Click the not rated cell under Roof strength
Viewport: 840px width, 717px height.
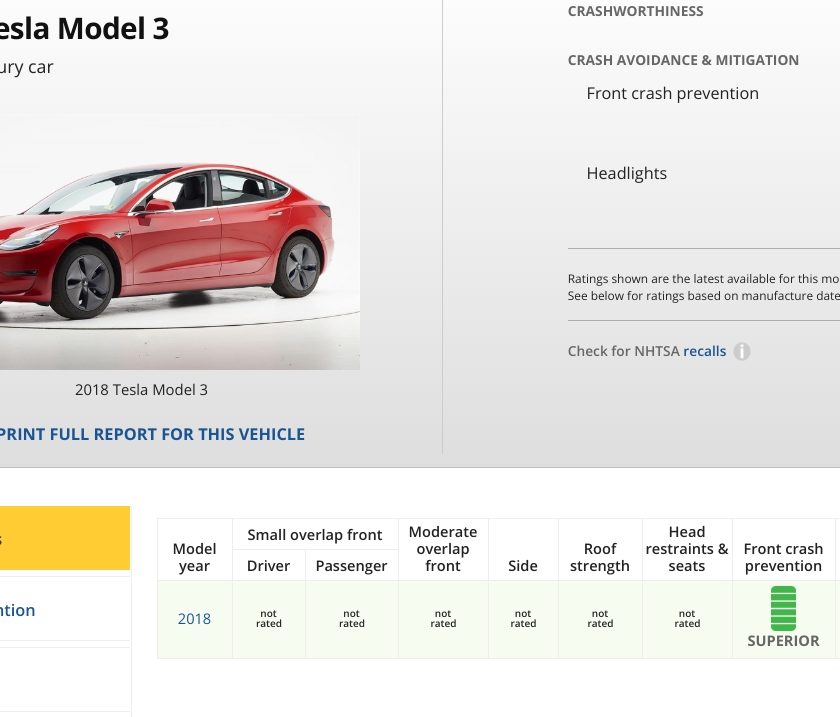click(600, 619)
